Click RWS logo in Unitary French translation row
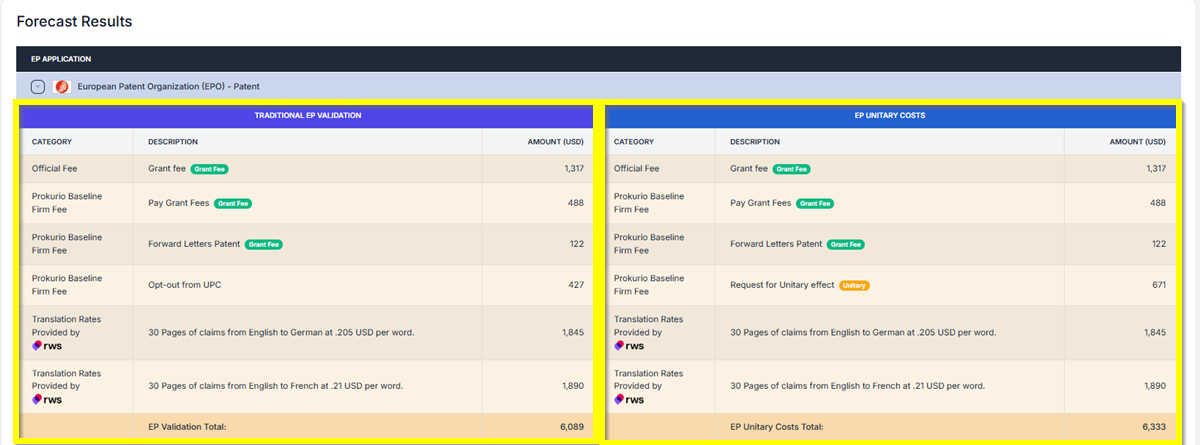1200x445 pixels. [x=629, y=399]
